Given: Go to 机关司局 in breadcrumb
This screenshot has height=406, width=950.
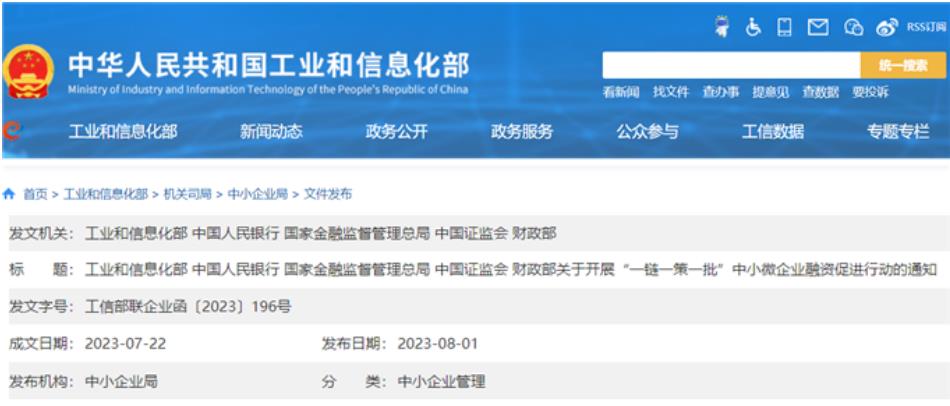Looking at the screenshot, I should pyautogui.click(x=187, y=195).
